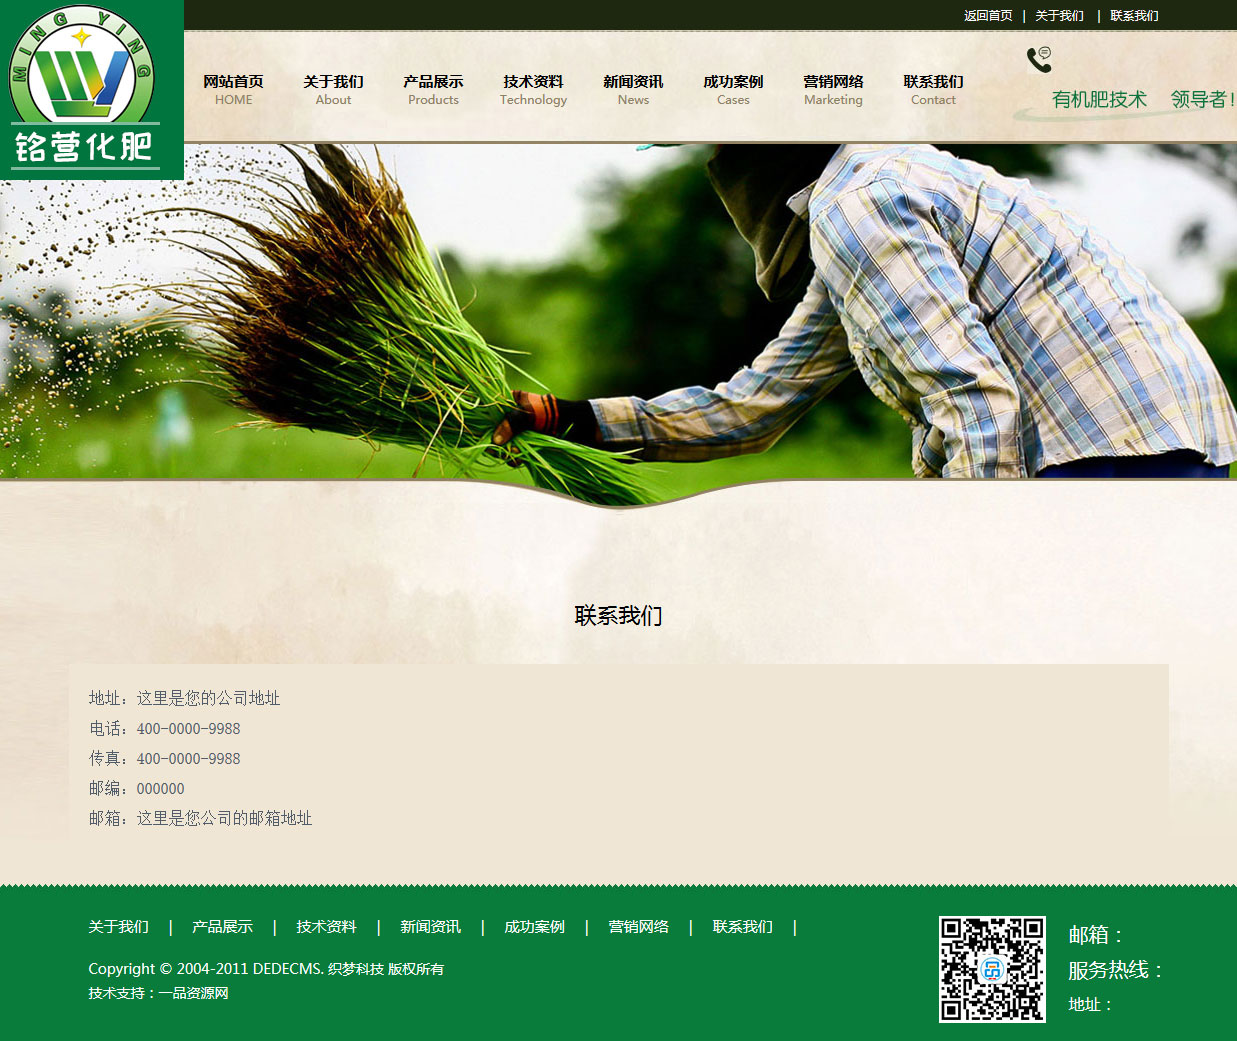Open 新闻资讯 News navigation item
The image size is (1237, 1041).
click(633, 89)
